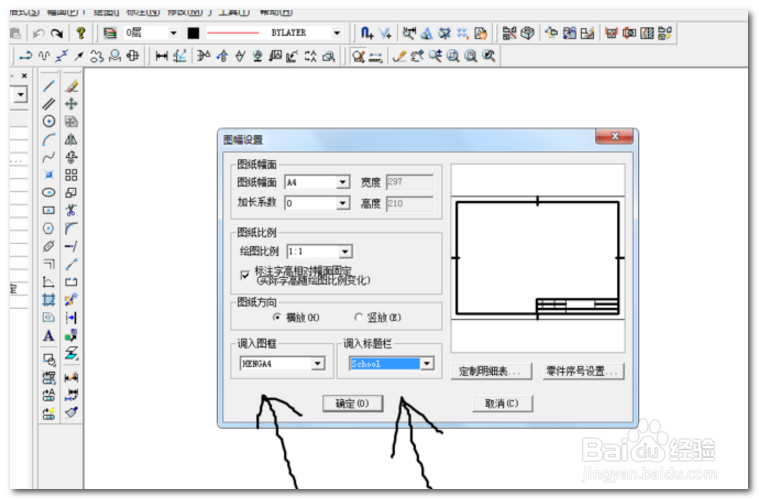Select the Spline curve tool

pyautogui.click(x=48, y=157)
